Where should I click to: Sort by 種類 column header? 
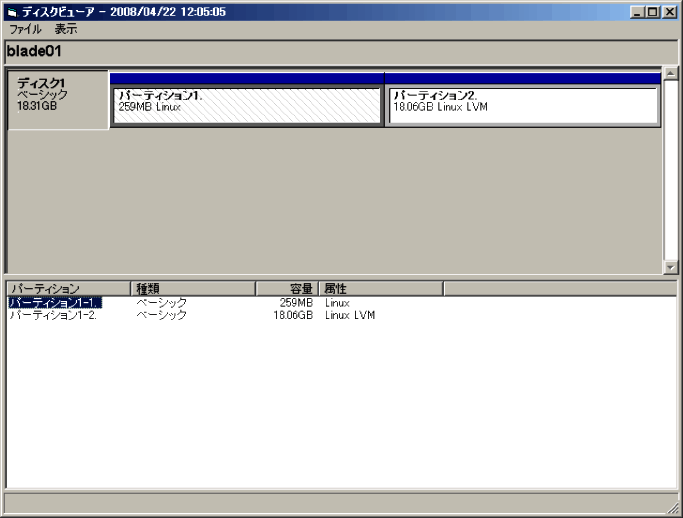pos(193,288)
